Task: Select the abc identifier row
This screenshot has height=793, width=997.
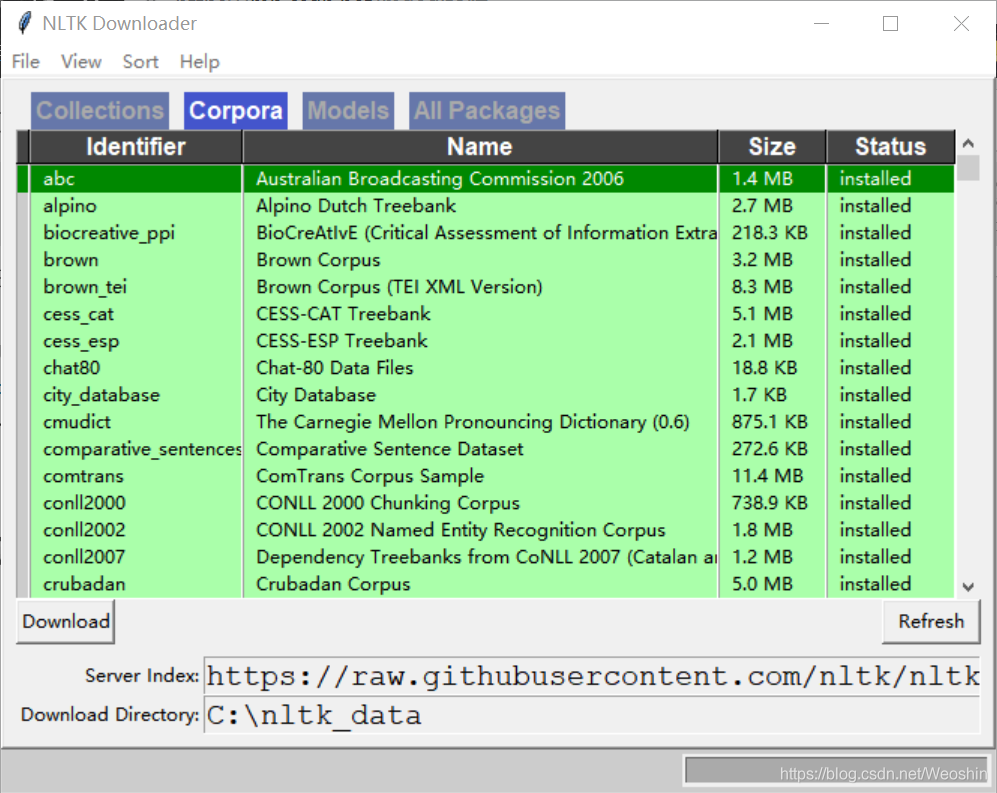Action: [58, 179]
